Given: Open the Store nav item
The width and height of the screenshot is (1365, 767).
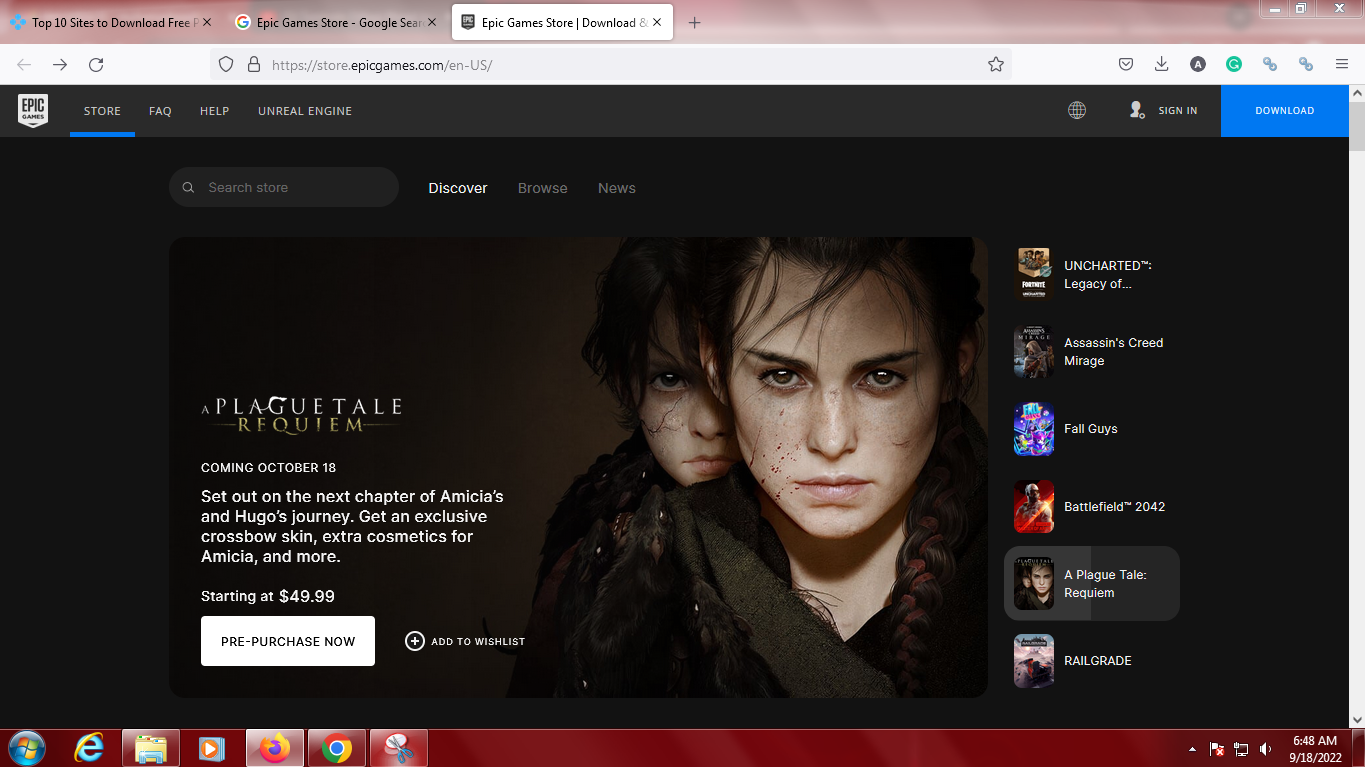Looking at the screenshot, I should (x=102, y=111).
